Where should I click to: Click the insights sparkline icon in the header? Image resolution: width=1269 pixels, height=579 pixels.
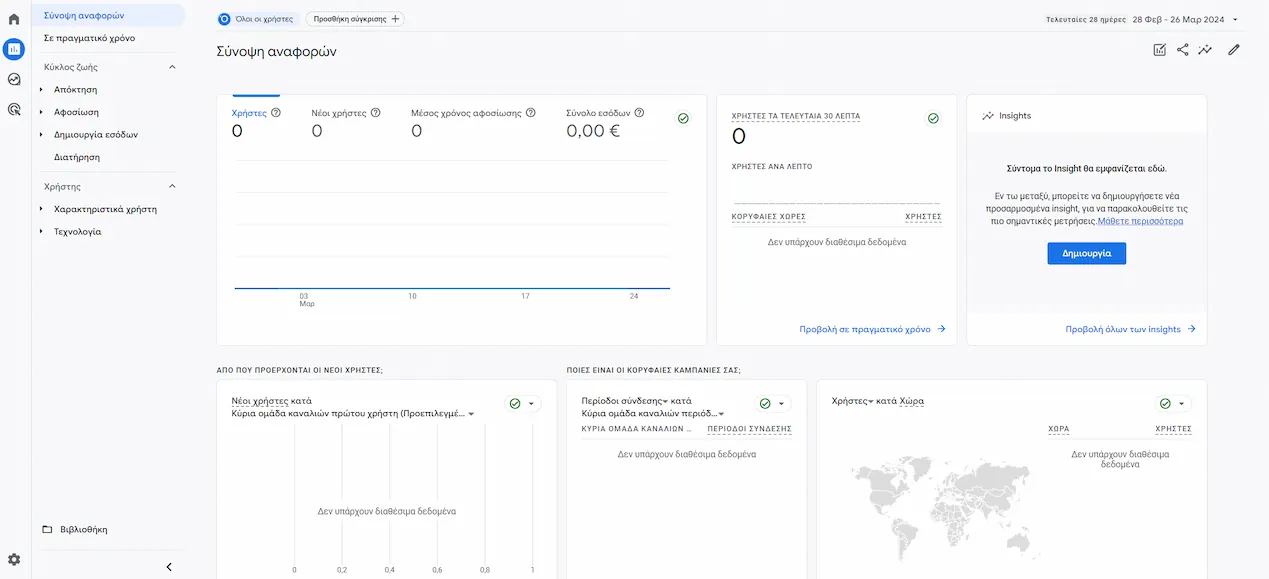point(1205,48)
